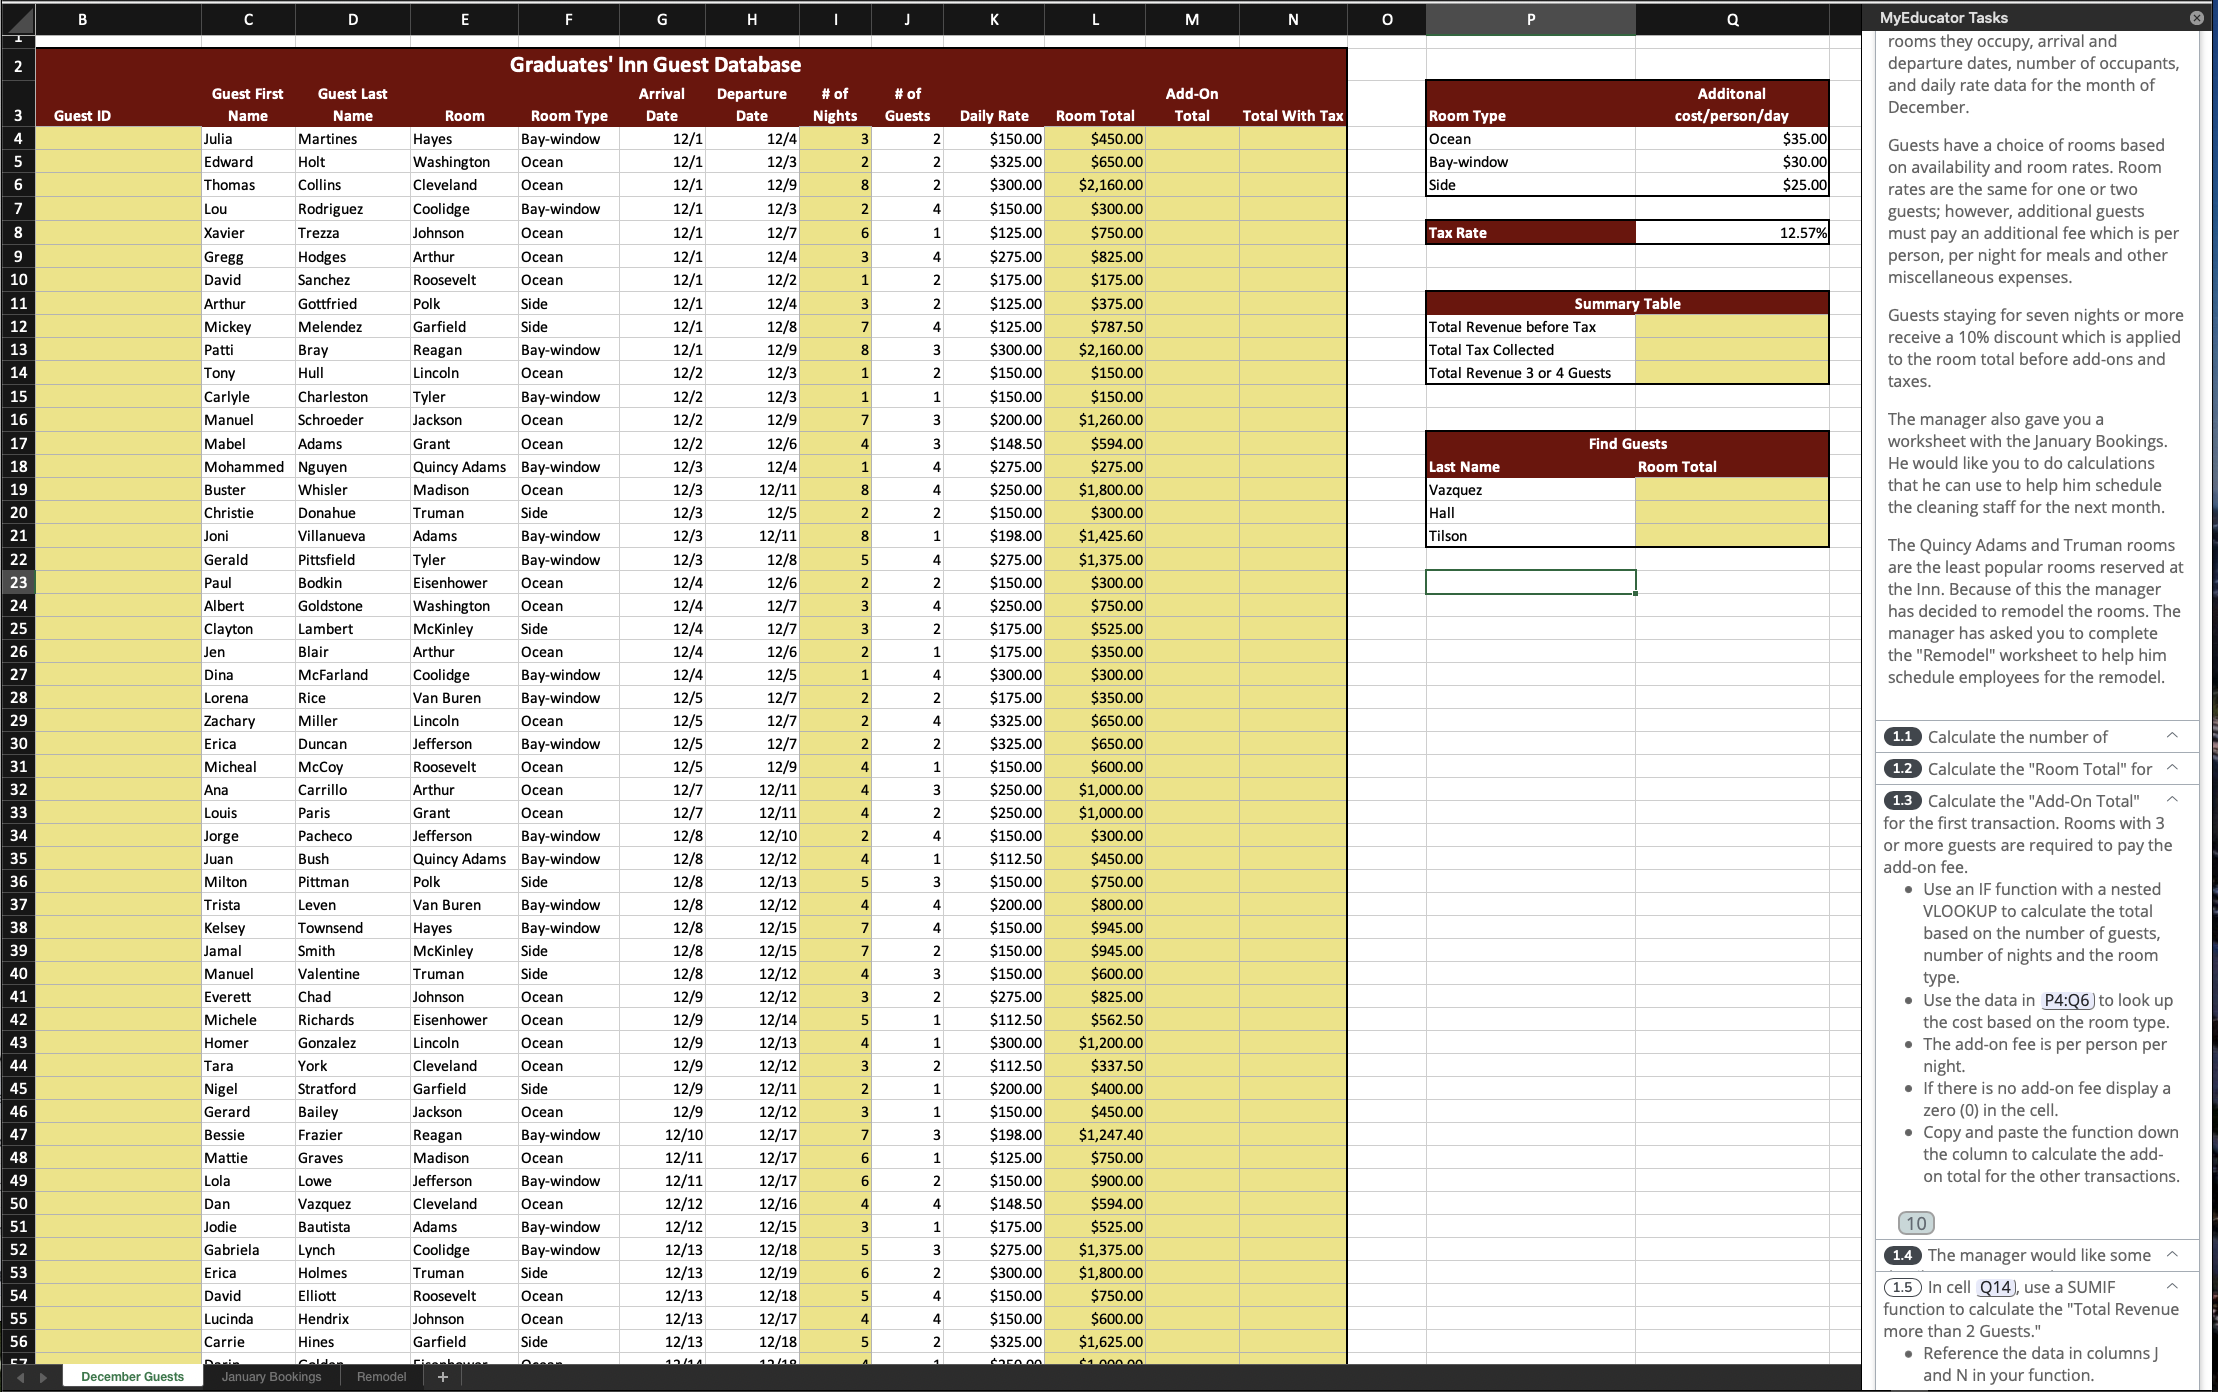Image resolution: width=2218 pixels, height=1392 pixels.
Task: Expand task 1.2 Room Total chevron
Action: (x=2172, y=768)
